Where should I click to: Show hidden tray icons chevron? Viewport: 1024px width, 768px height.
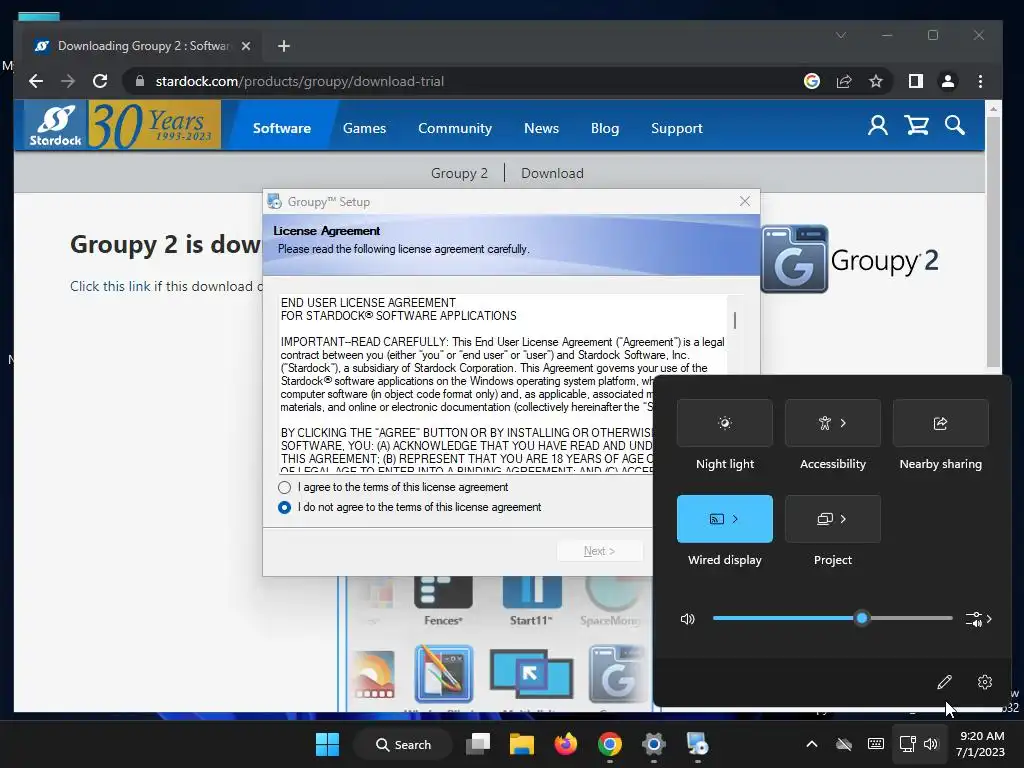[811, 744]
